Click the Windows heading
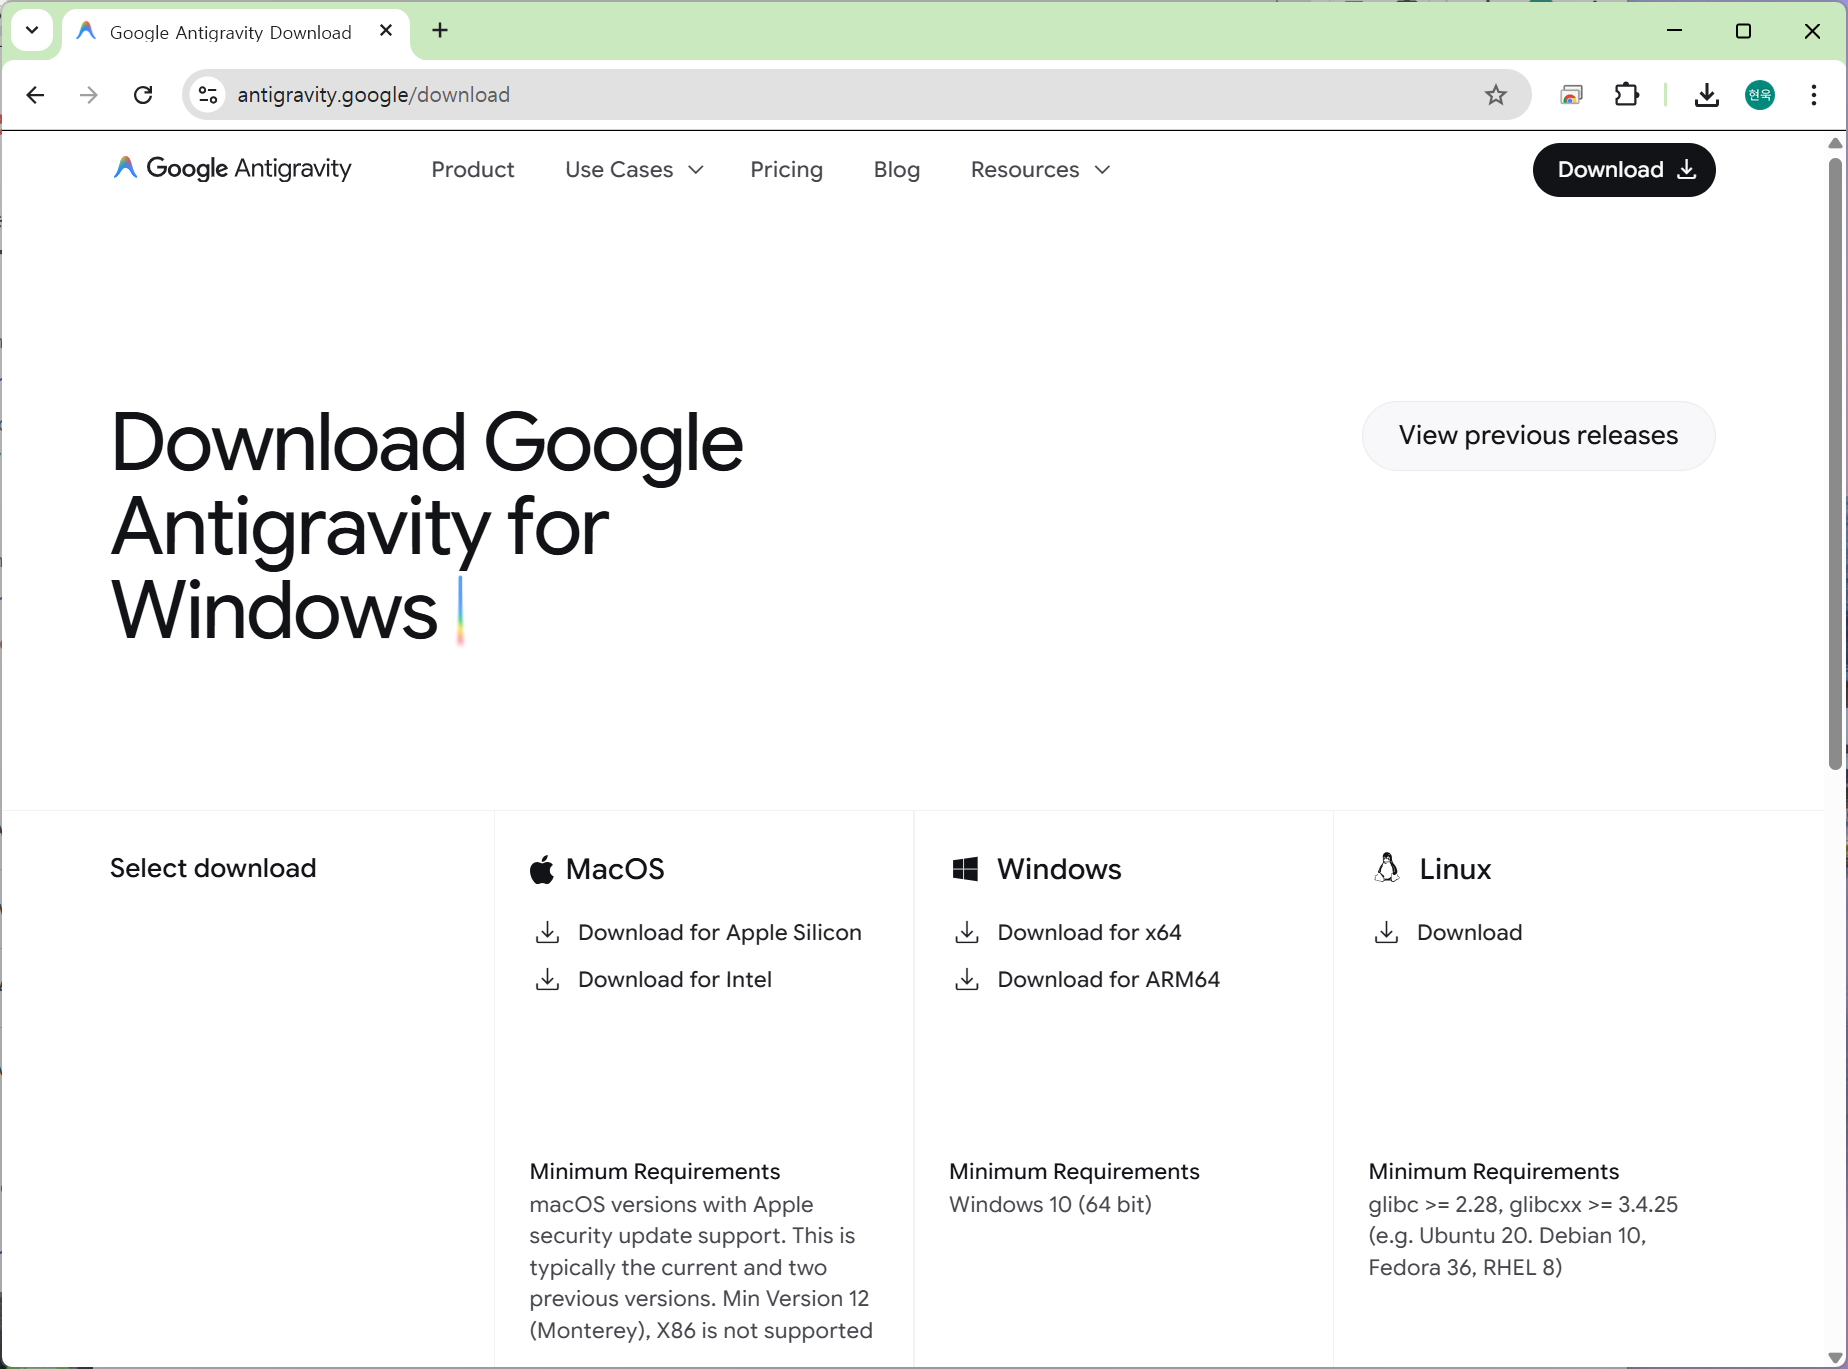 click(1059, 869)
